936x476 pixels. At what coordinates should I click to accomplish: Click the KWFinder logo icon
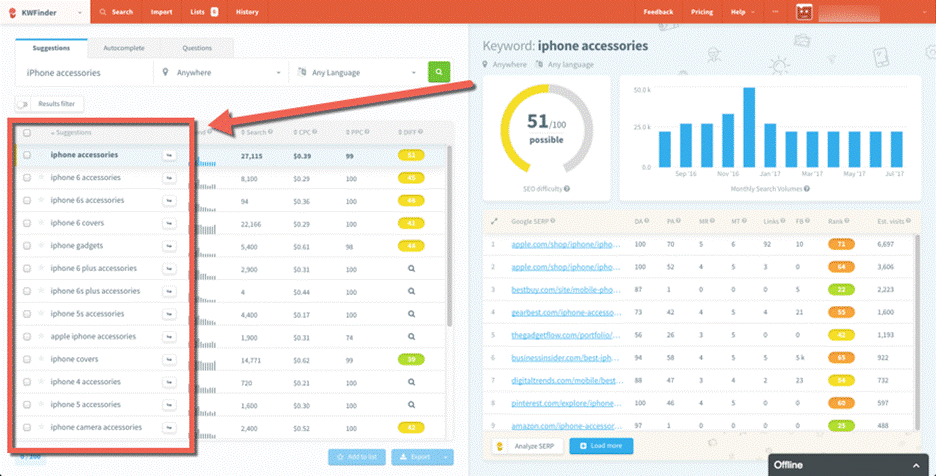pos(12,12)
